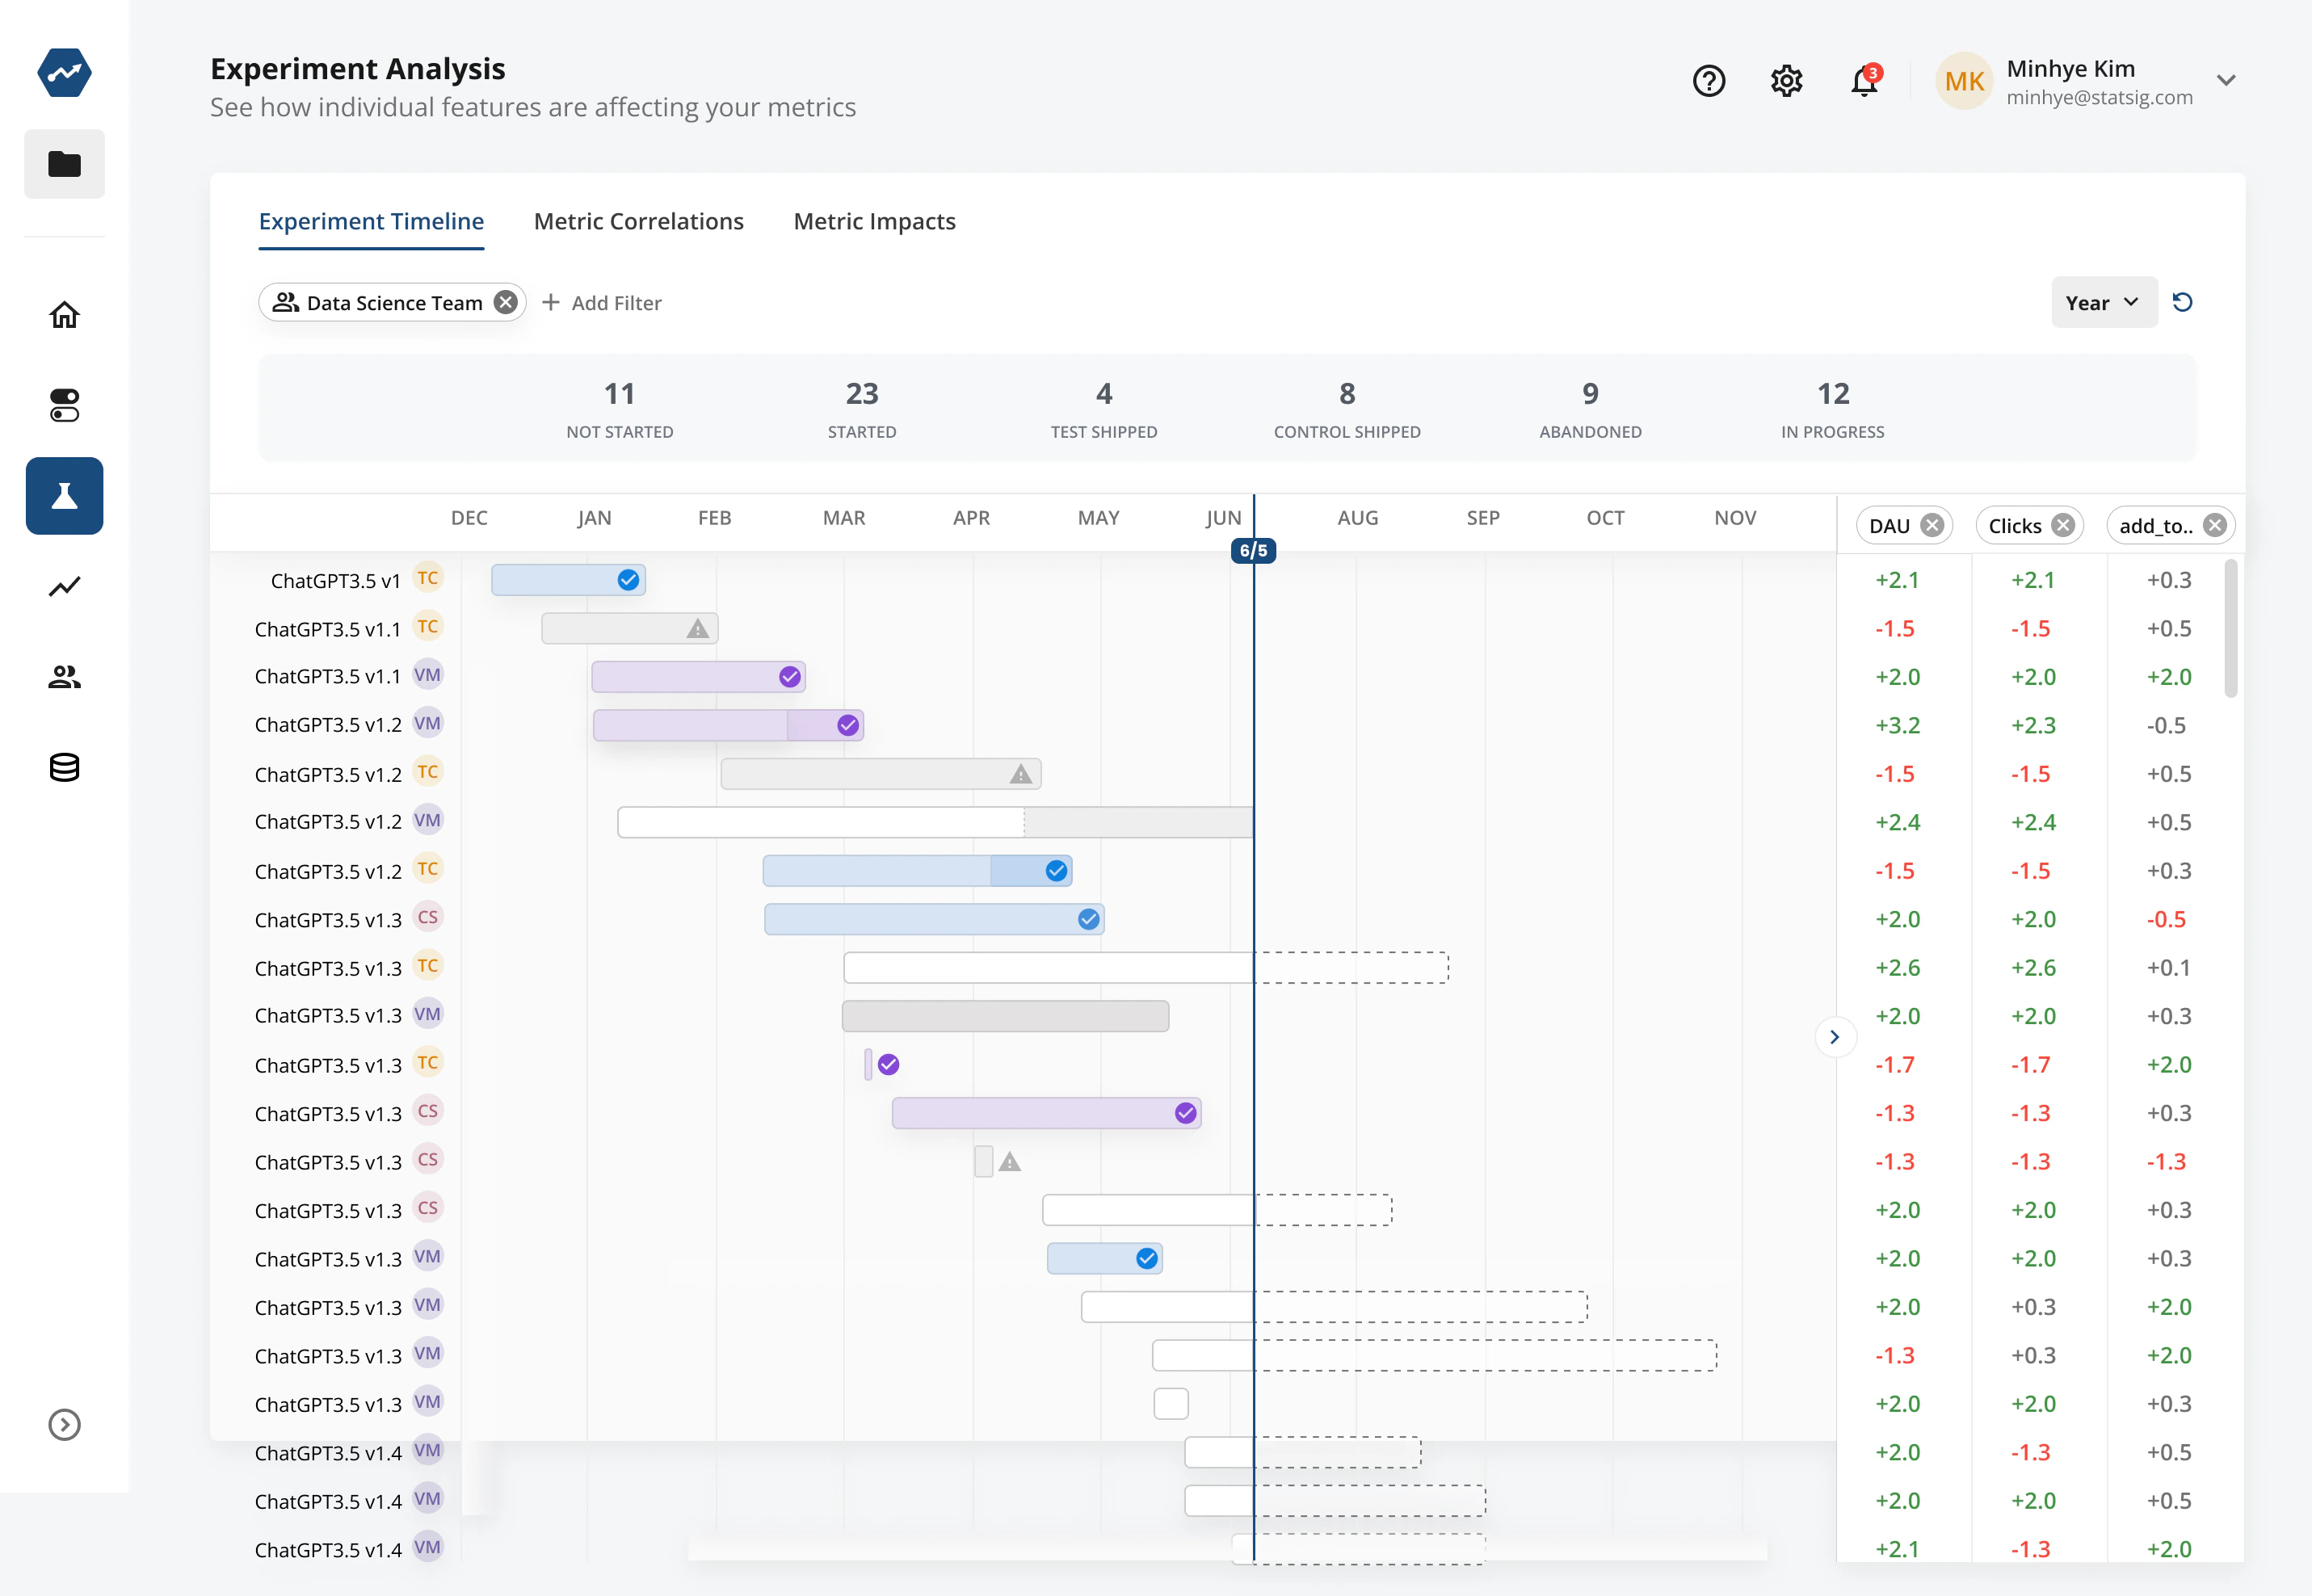The width and height of the screenshot is (2312, 1596).
Task: Open the database icon in the sidebar
Action: coord(64,767)
